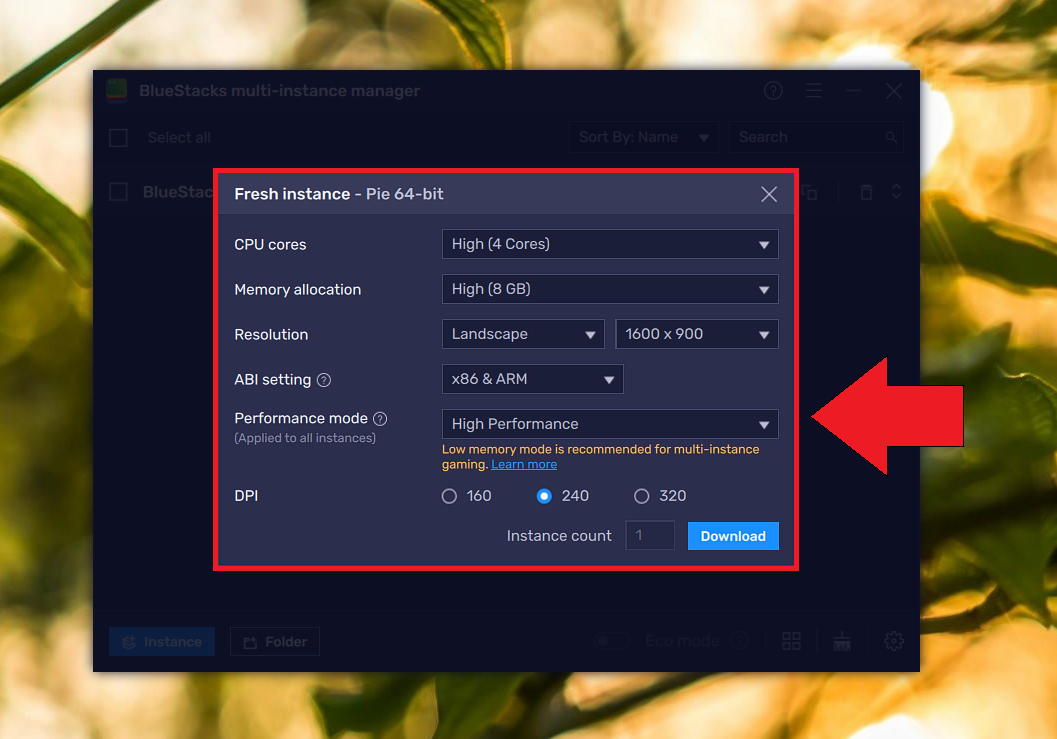Click the keyboard controls icon near Eco mode
This screenshot has width=1057, height=739.
[841, 641]
